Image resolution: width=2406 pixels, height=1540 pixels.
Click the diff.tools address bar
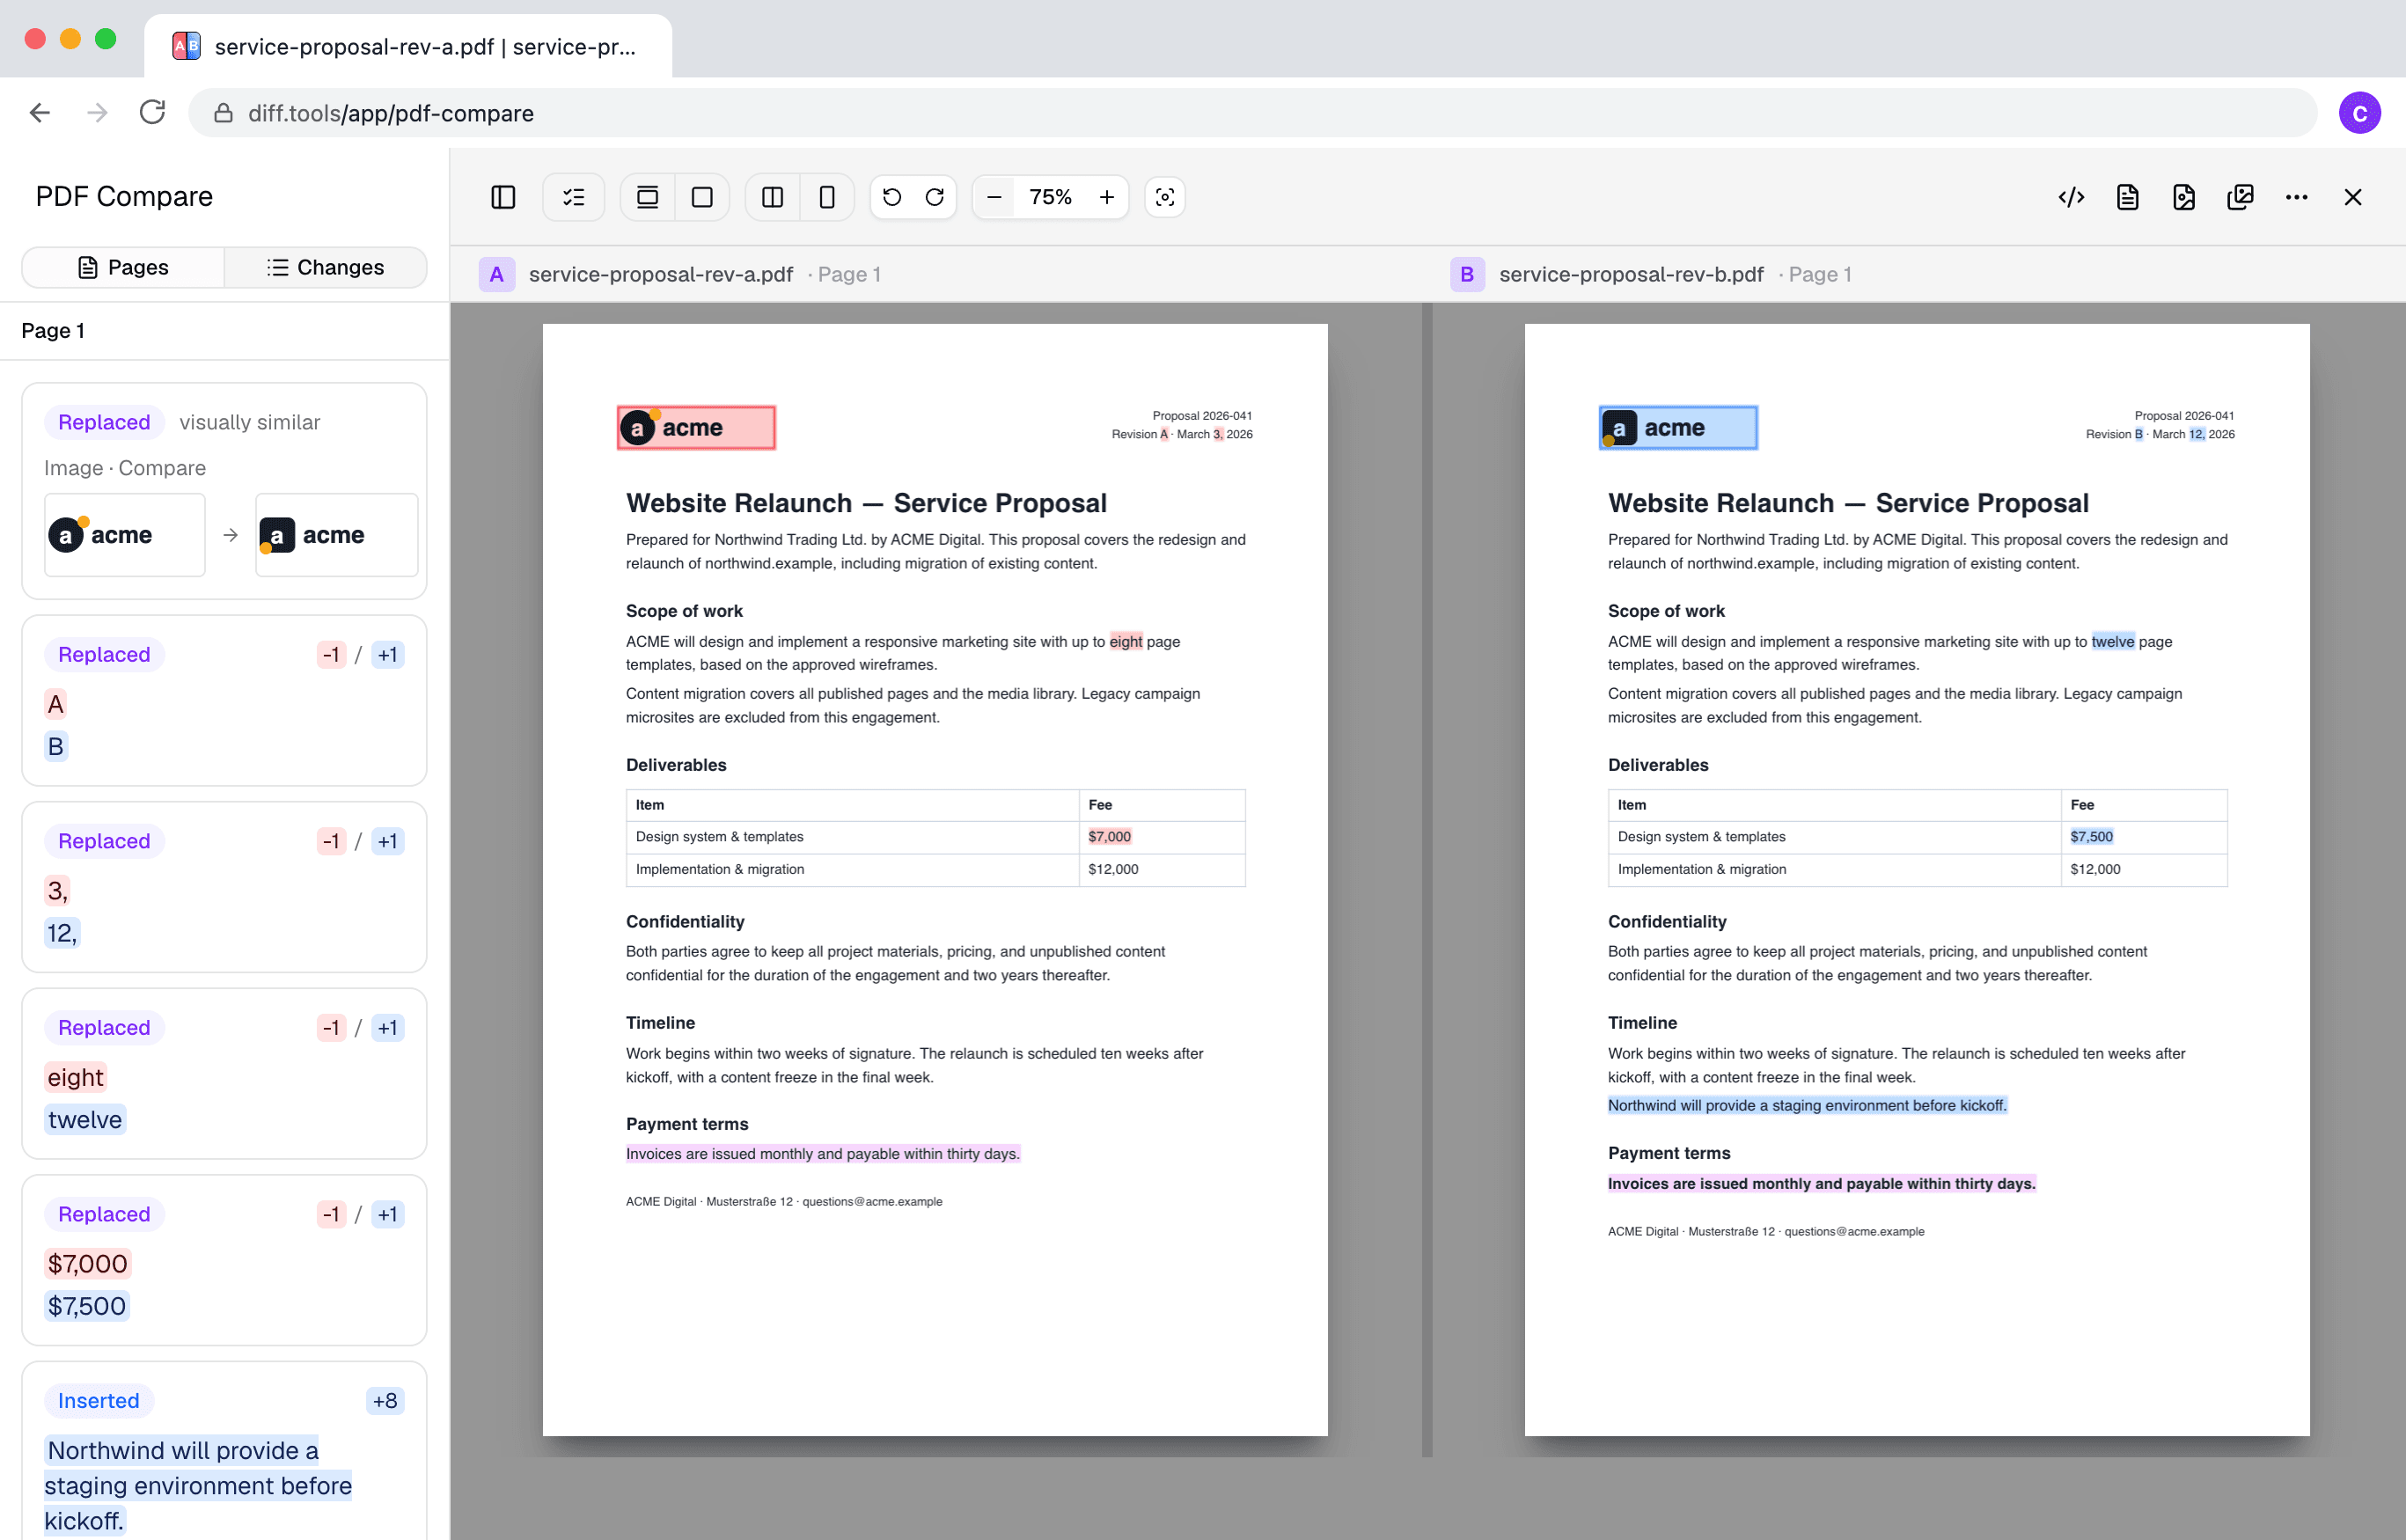(x=1252, y=113)
